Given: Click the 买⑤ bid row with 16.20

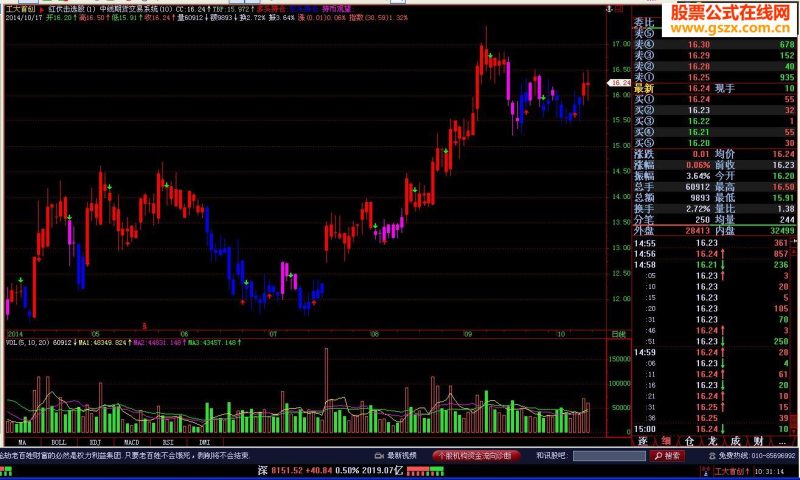Looking at the screenshot, I should tap(714, 143).
